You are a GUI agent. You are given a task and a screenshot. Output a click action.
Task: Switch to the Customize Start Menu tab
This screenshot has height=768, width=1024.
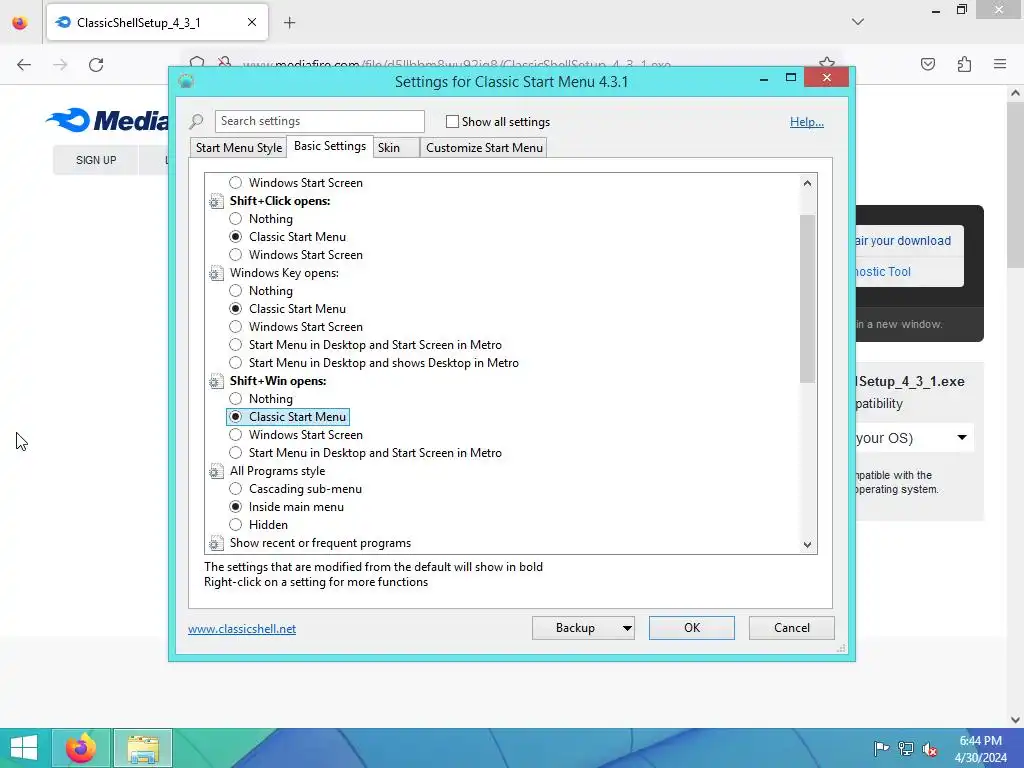484,148
